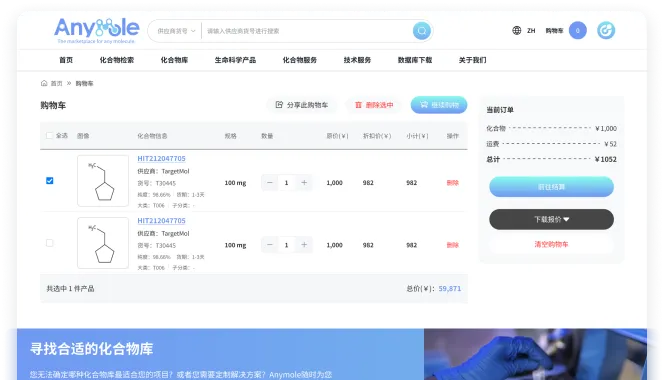Click the trash icon in 删除选中

tap(358, 105)
